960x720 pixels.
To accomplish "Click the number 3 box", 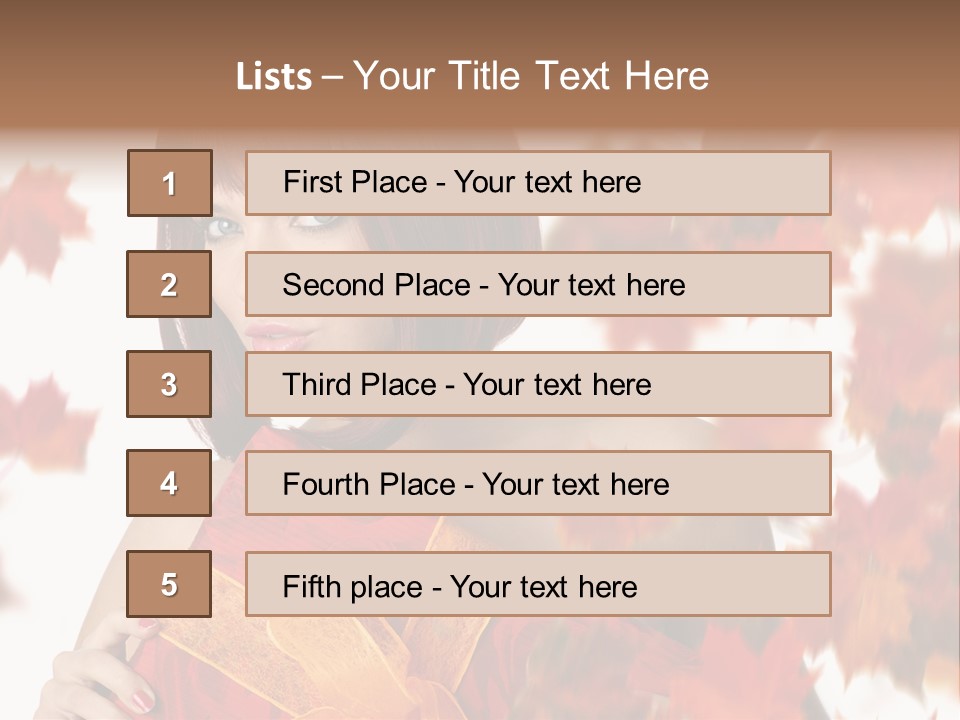I will point(169,384).
